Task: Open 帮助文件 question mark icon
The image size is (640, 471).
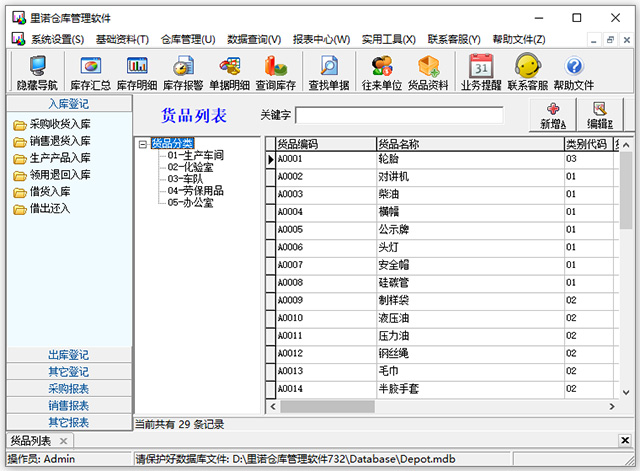Action: (x=573, y=72)
